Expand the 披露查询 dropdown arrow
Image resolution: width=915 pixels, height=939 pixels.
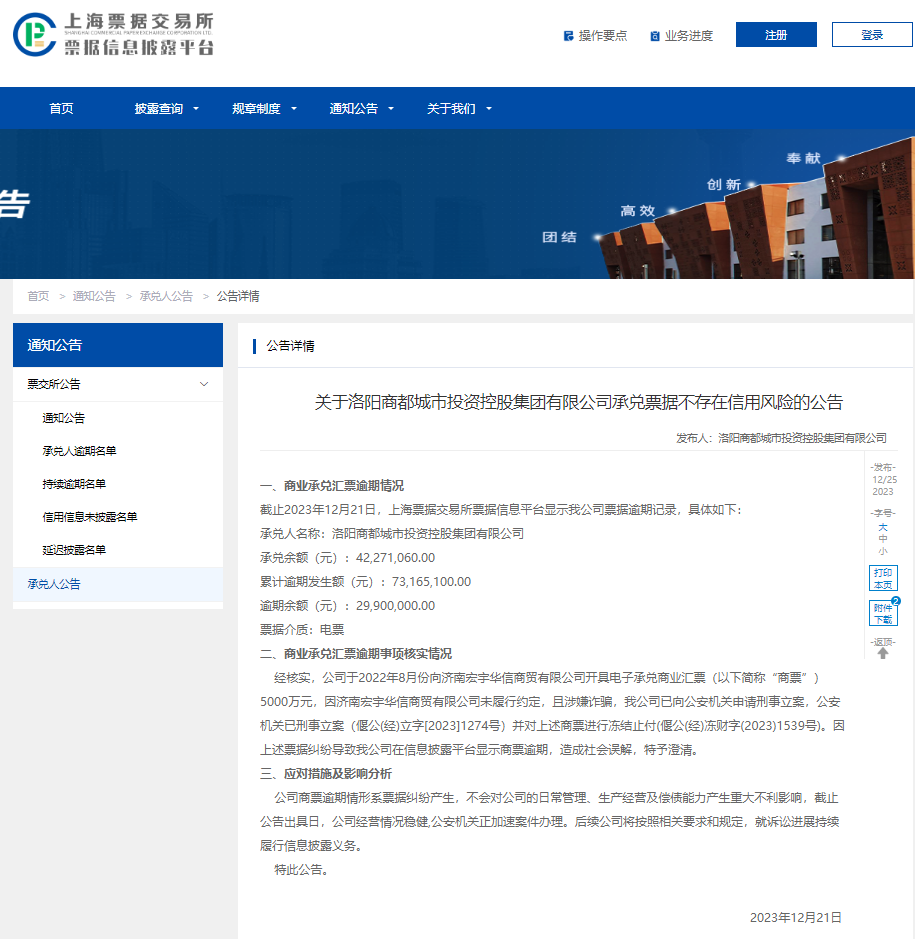pos(196,109)
